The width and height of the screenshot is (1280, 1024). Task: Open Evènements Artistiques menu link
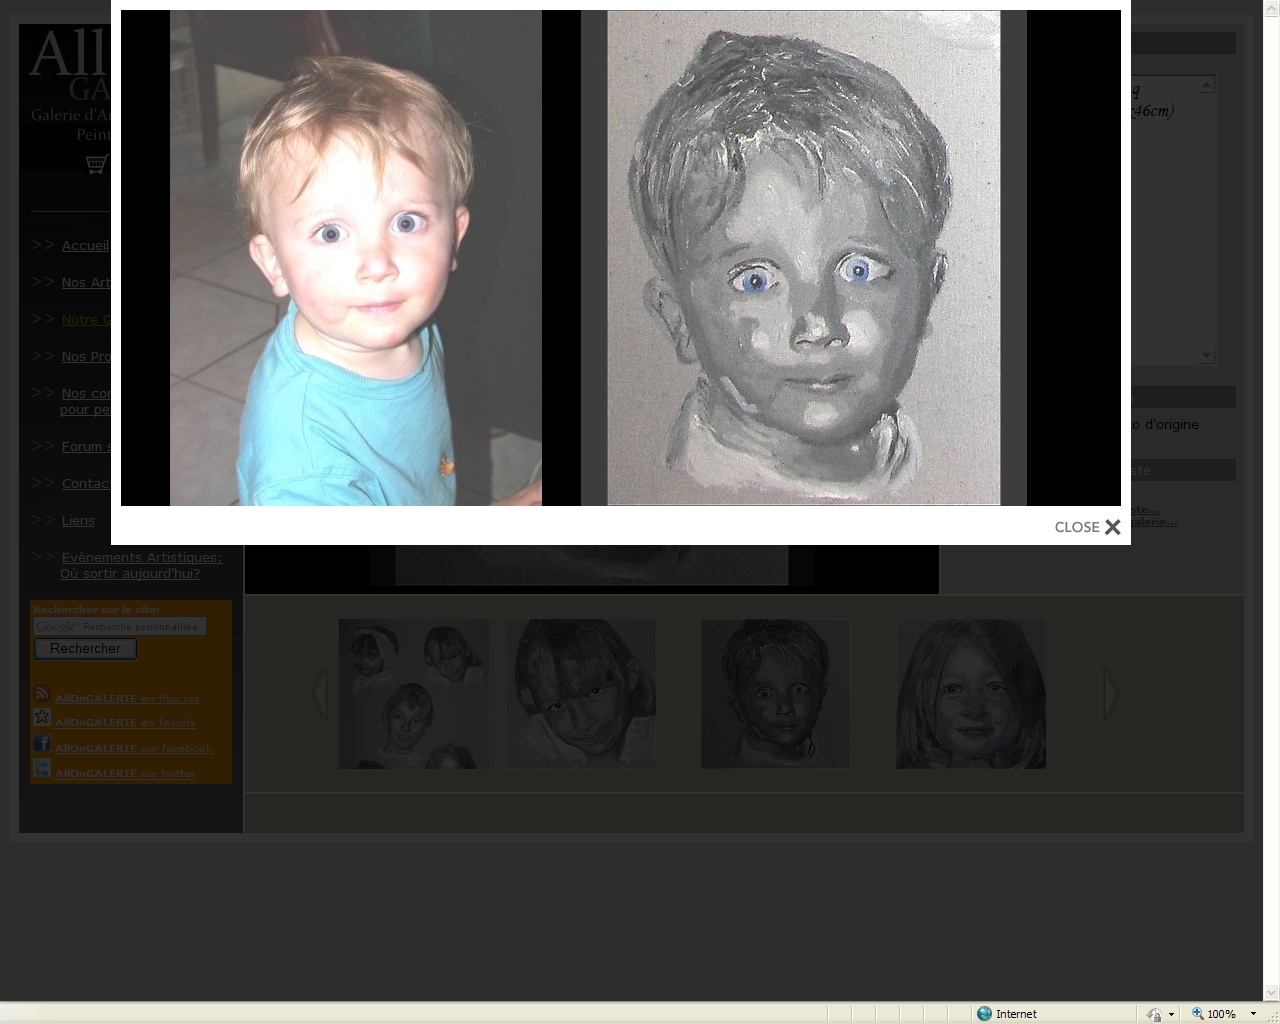click(x=141, y=557)
